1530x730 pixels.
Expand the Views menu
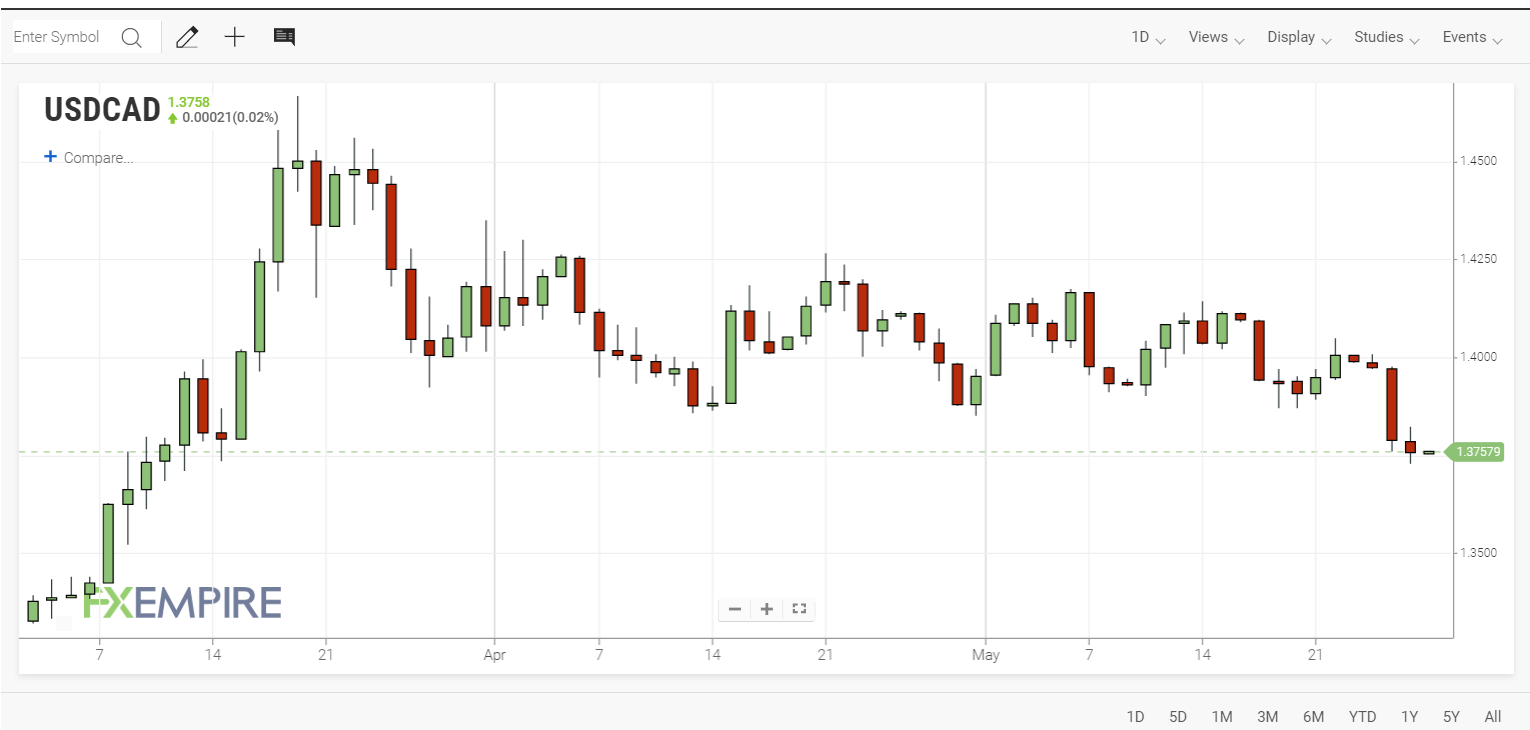click(1216, 37)
